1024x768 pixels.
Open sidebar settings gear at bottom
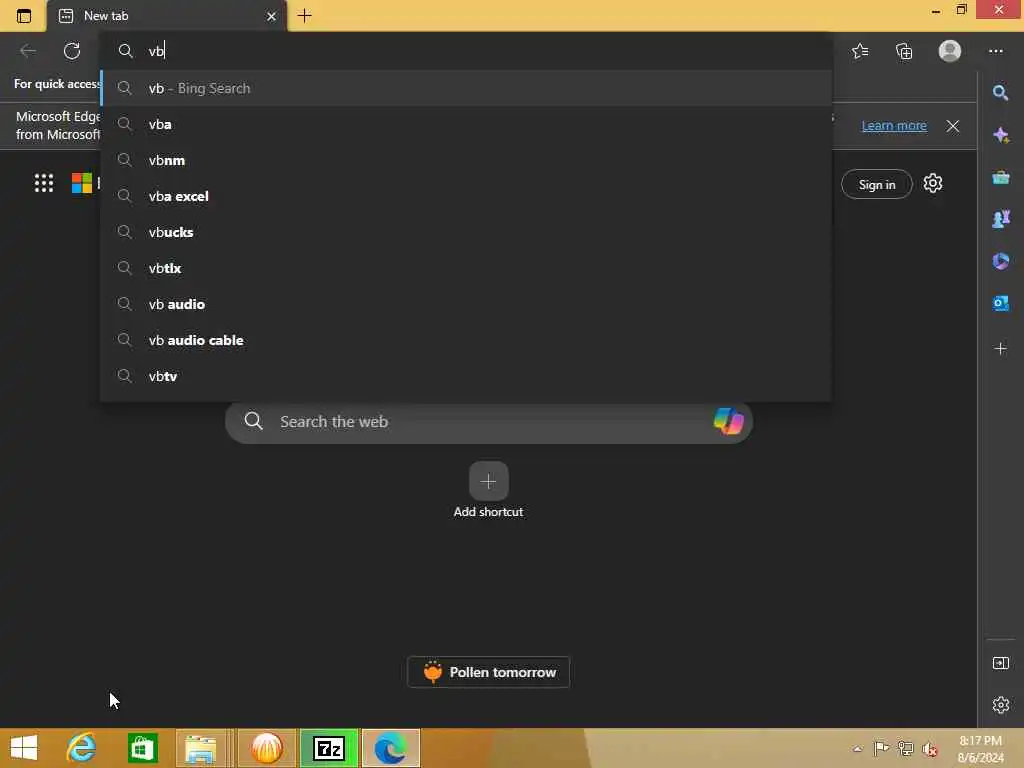pyautogui.click(x=1000, y=705)
